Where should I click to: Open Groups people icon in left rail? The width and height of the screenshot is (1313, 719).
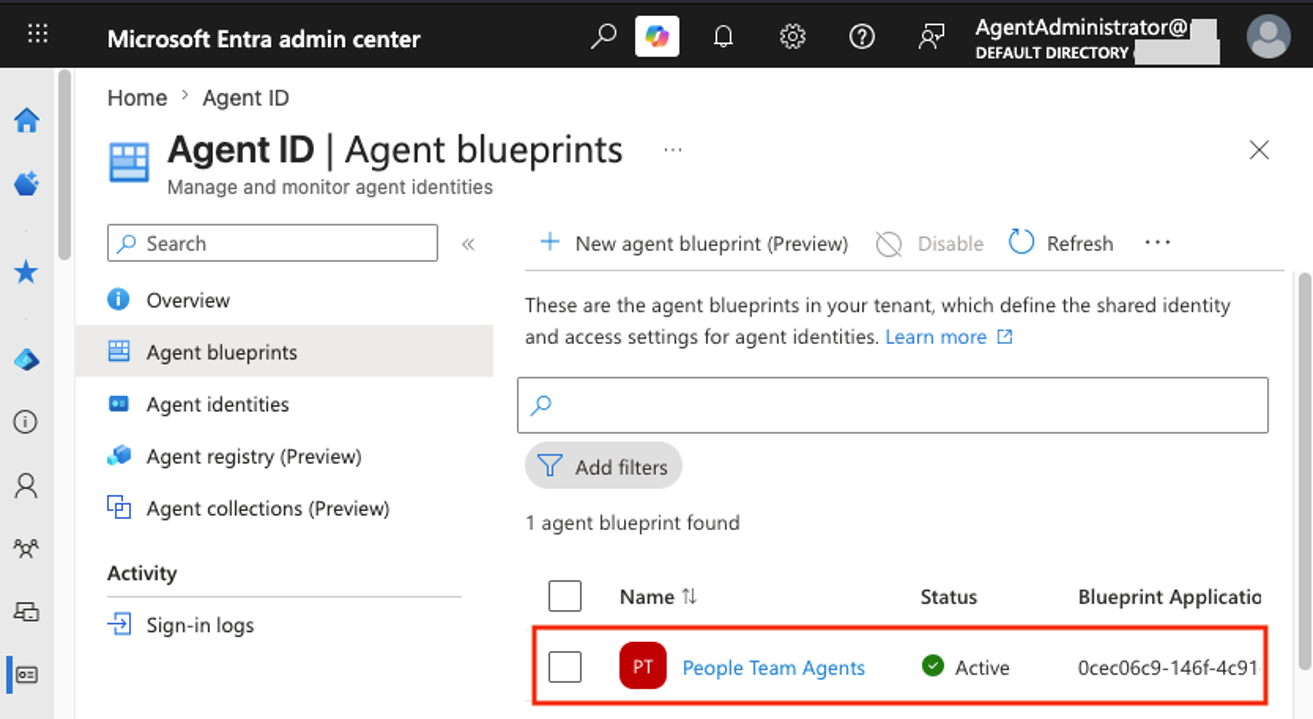click(26, 548)
